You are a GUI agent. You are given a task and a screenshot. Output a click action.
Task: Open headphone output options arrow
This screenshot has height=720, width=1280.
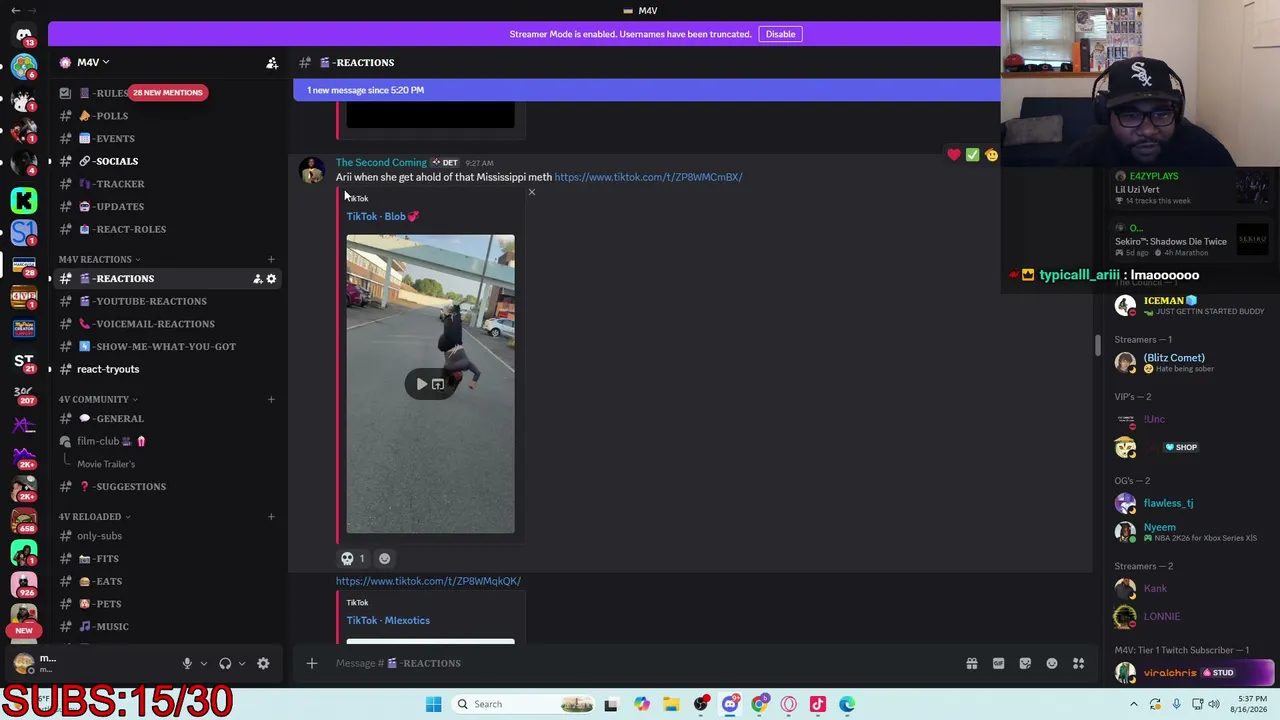point(242,663)
